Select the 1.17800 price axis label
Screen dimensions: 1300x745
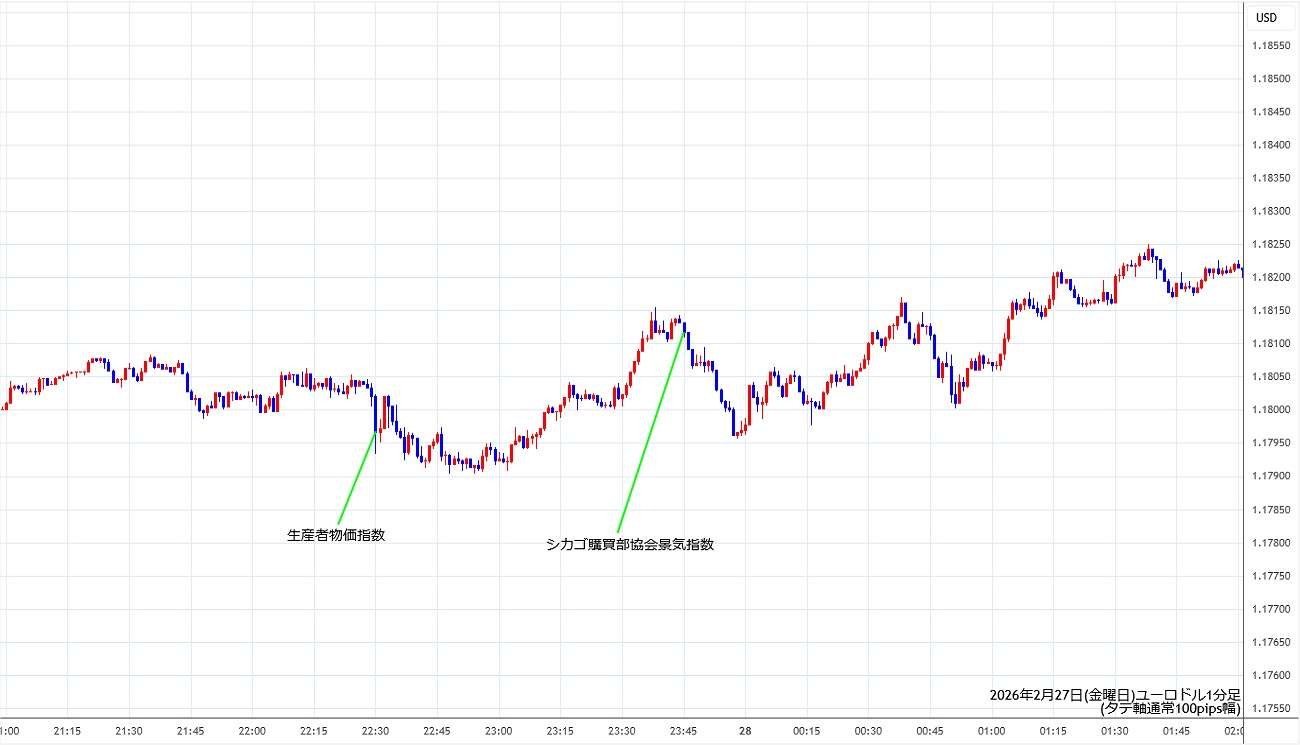1269,542
